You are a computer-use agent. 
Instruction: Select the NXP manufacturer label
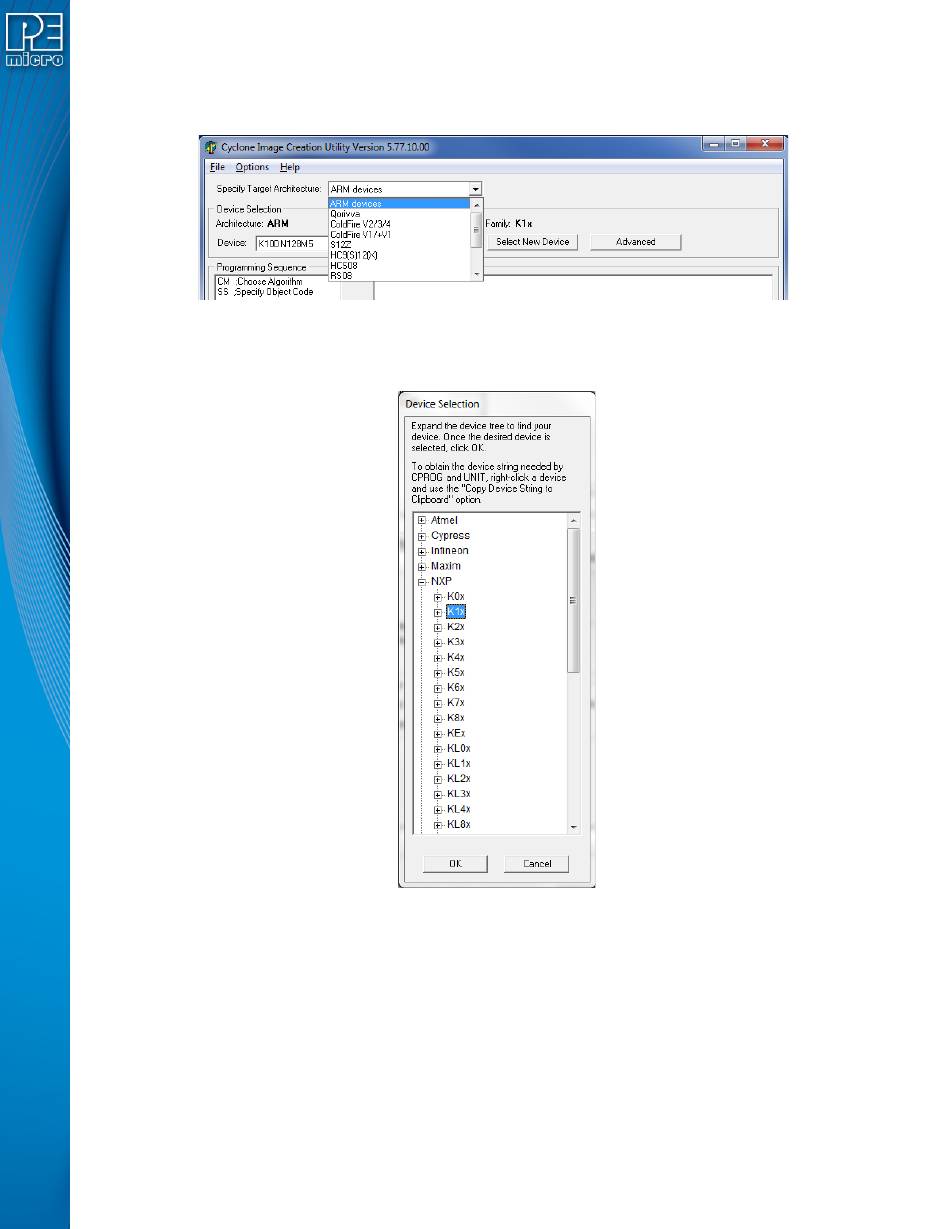(x=441, y=582)
